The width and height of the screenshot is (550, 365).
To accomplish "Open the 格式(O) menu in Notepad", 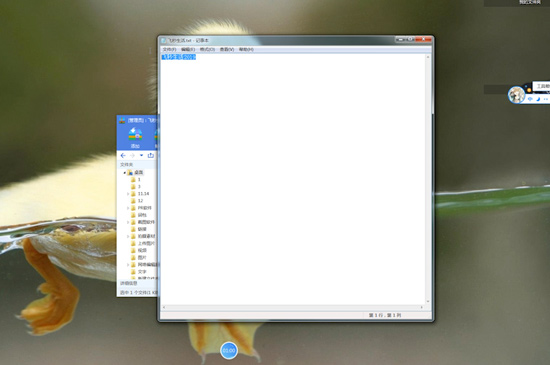I will point(207,49).
